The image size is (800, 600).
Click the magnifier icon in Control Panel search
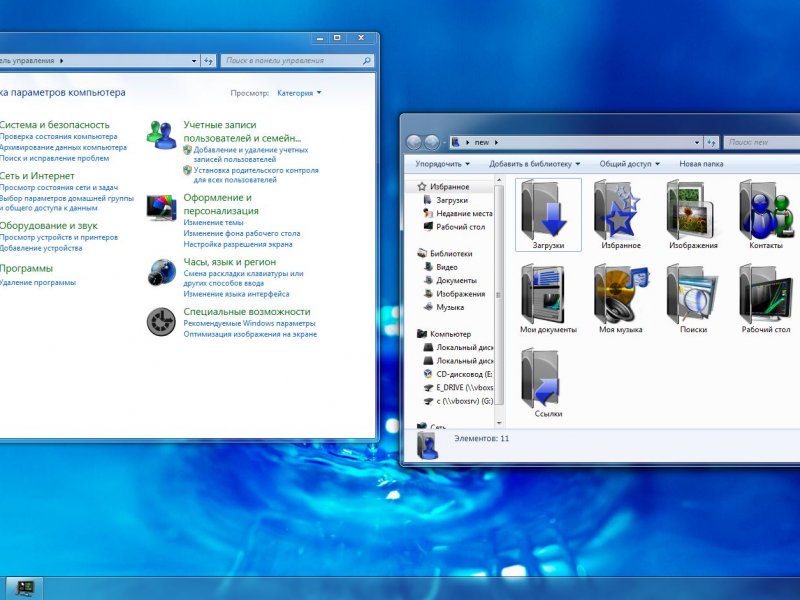(x=366, y=61)
